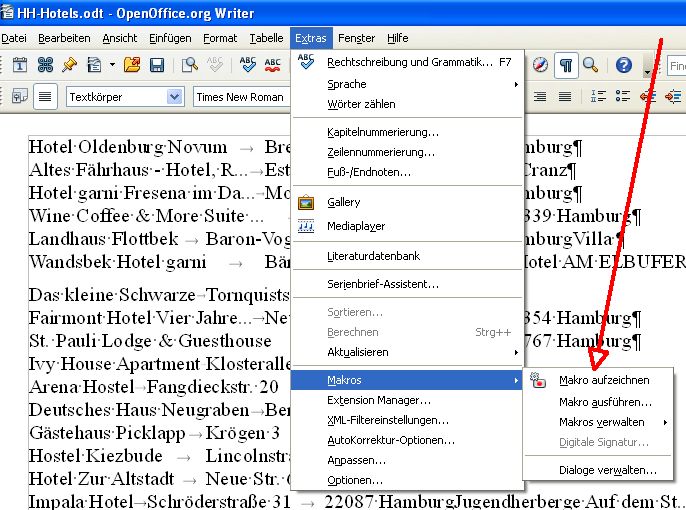The image size is (686, 510).
Task: Click the blue four-loop knot icon
Action: (45, 65)
